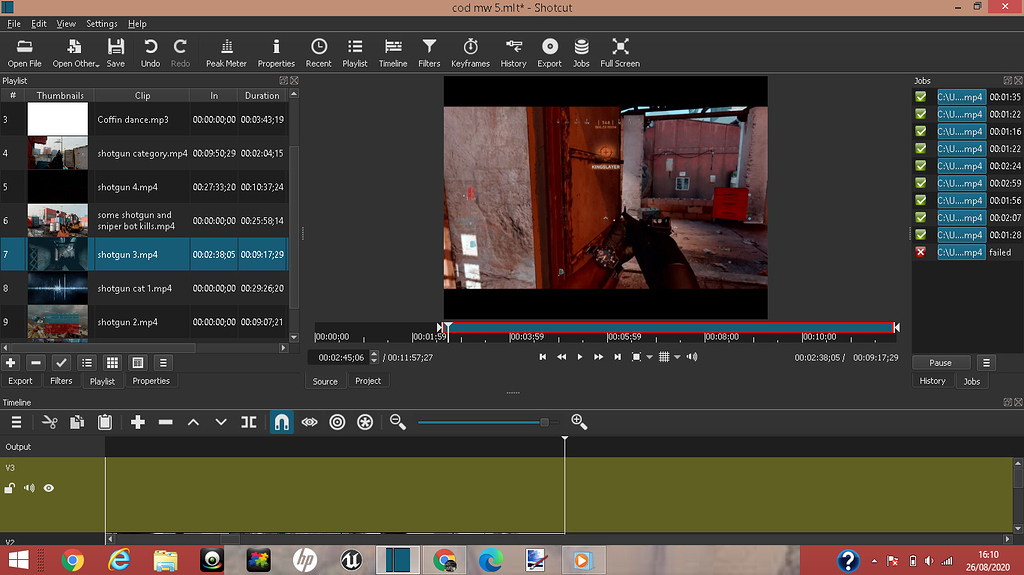Viewport: 1024px width, 575px height.
Task: Split clip at playhead
Action: click(249, 422)
